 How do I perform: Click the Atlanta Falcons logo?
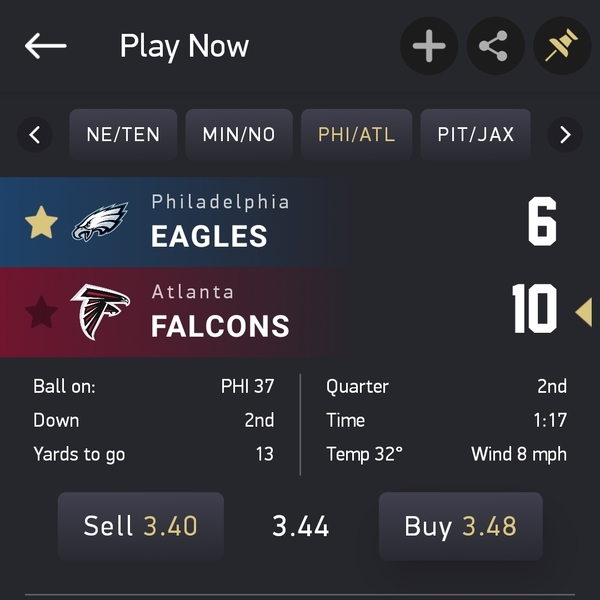(x=100, y=312)
